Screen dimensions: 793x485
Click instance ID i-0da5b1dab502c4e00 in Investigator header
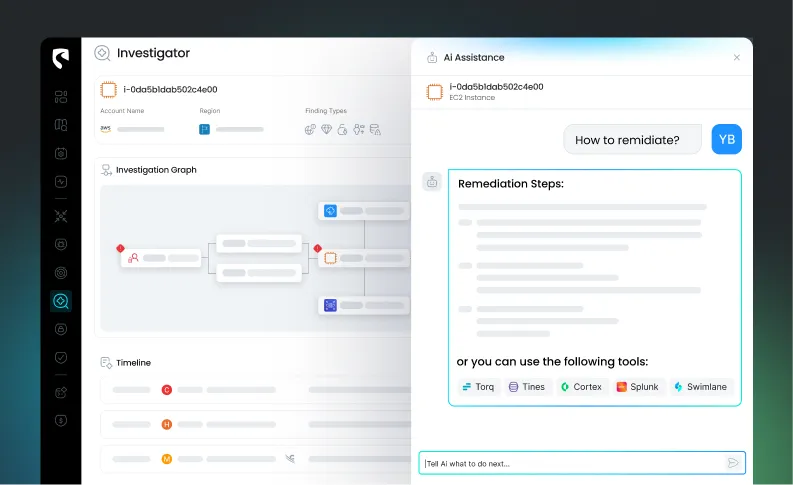pos(170,90)
